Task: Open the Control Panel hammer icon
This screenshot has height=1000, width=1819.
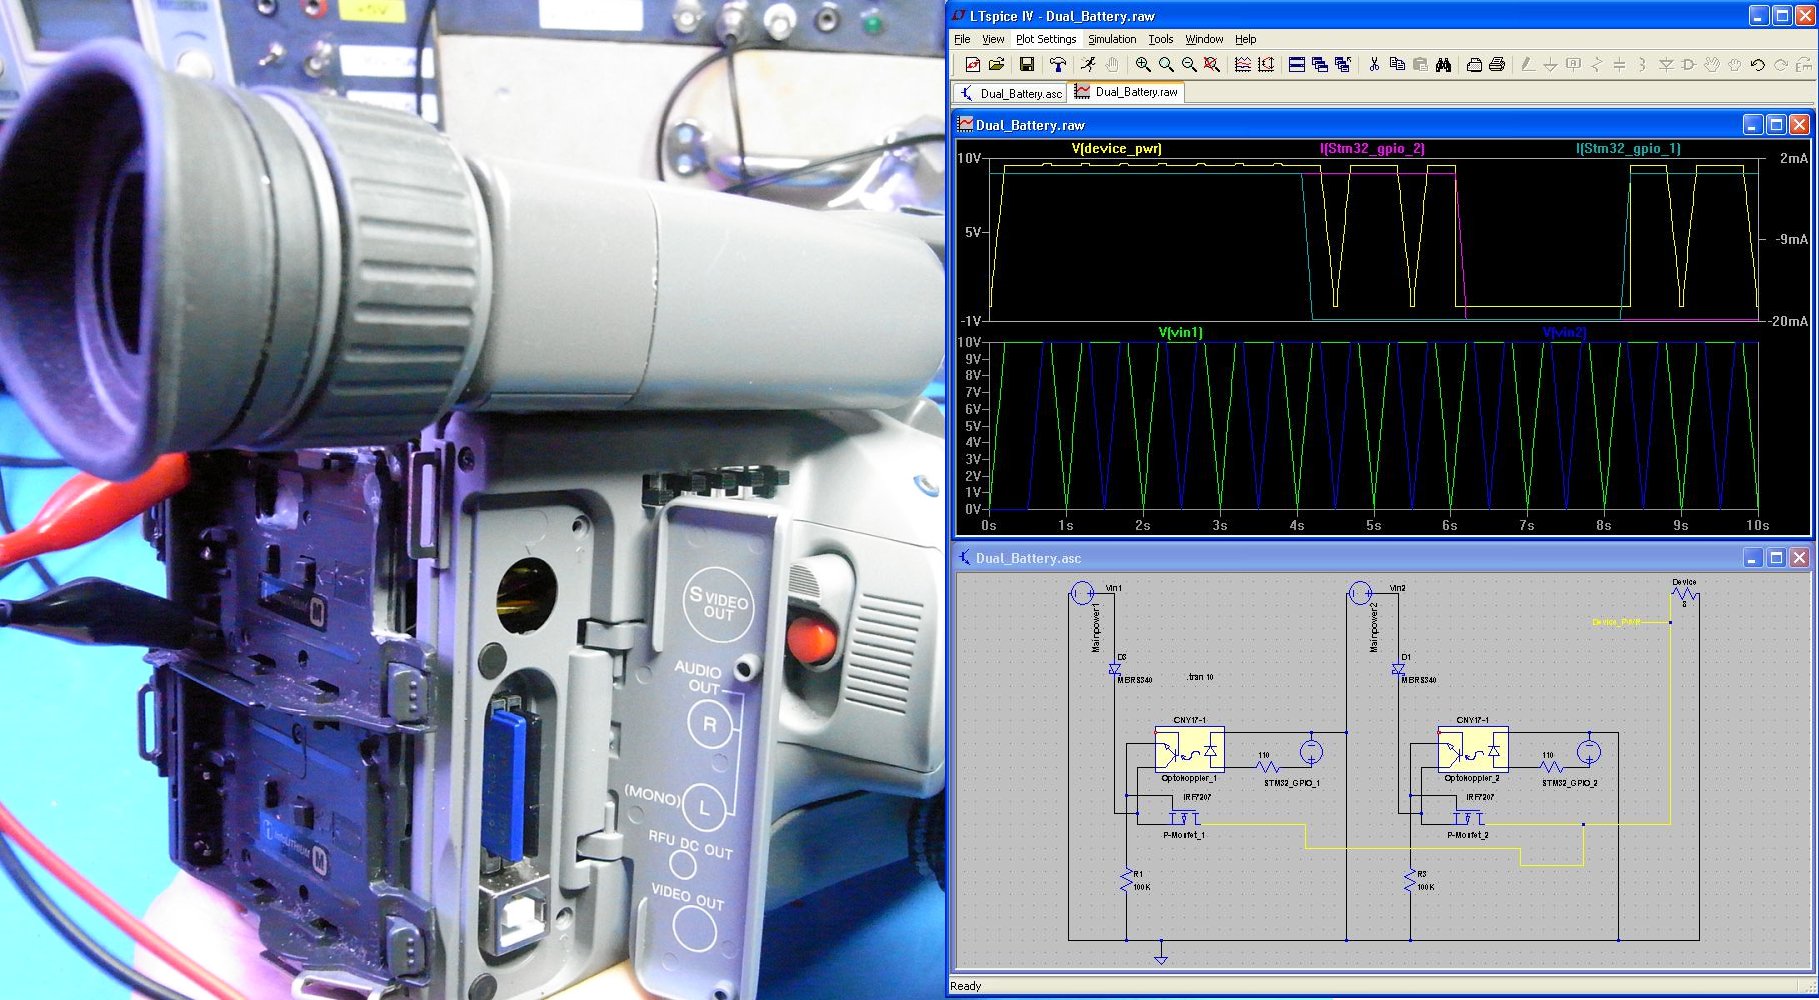Action: [1058, 65]
